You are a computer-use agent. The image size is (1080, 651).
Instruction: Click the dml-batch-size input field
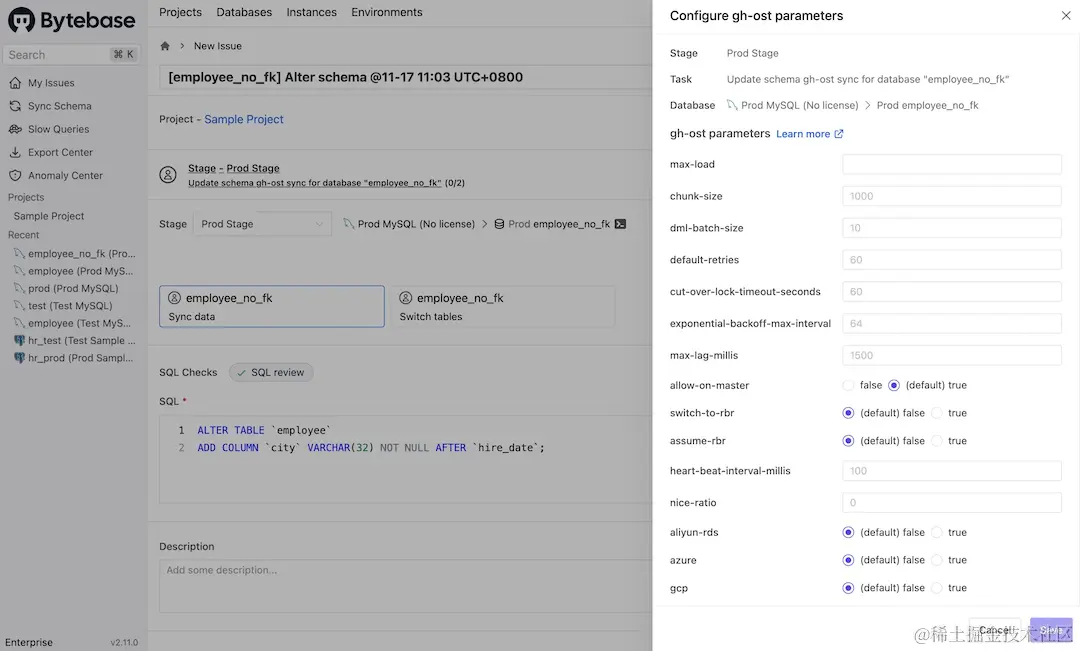(952, 228)
